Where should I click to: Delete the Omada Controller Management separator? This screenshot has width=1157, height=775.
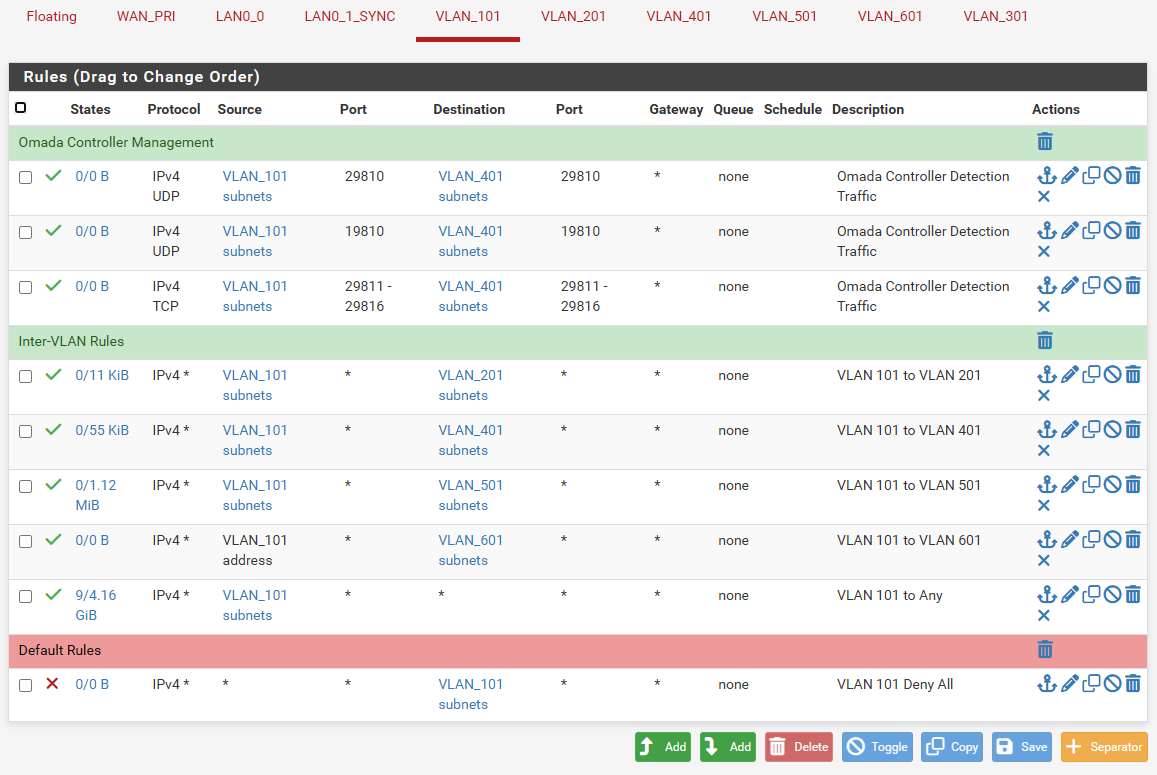pos(1045,142)
